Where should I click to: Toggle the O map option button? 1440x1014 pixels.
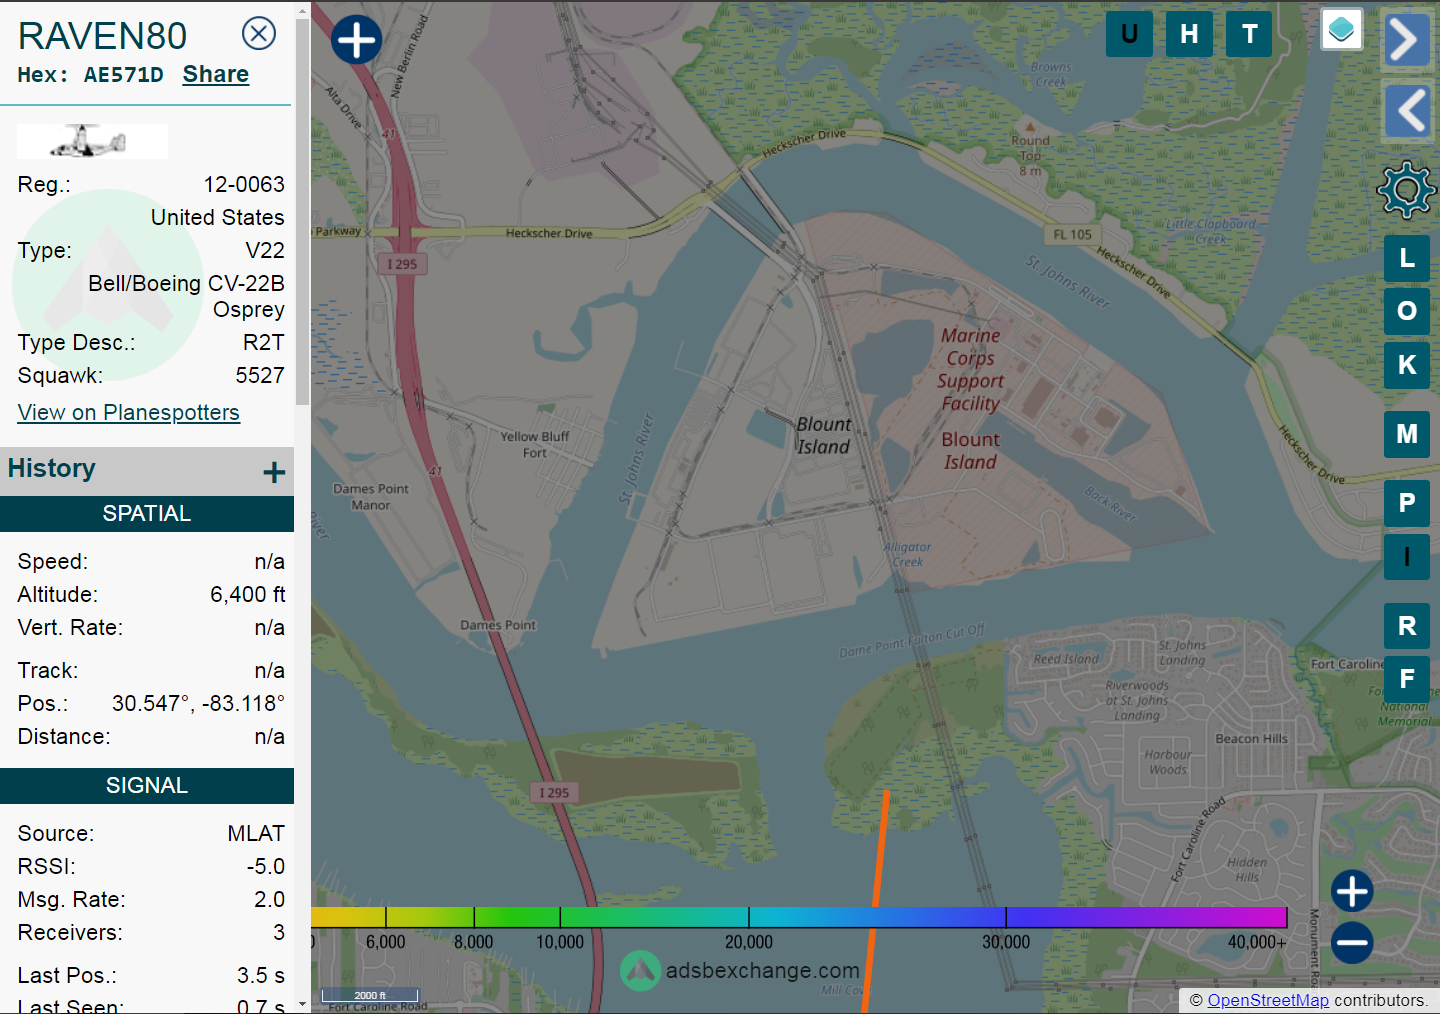coord(1407,311)
